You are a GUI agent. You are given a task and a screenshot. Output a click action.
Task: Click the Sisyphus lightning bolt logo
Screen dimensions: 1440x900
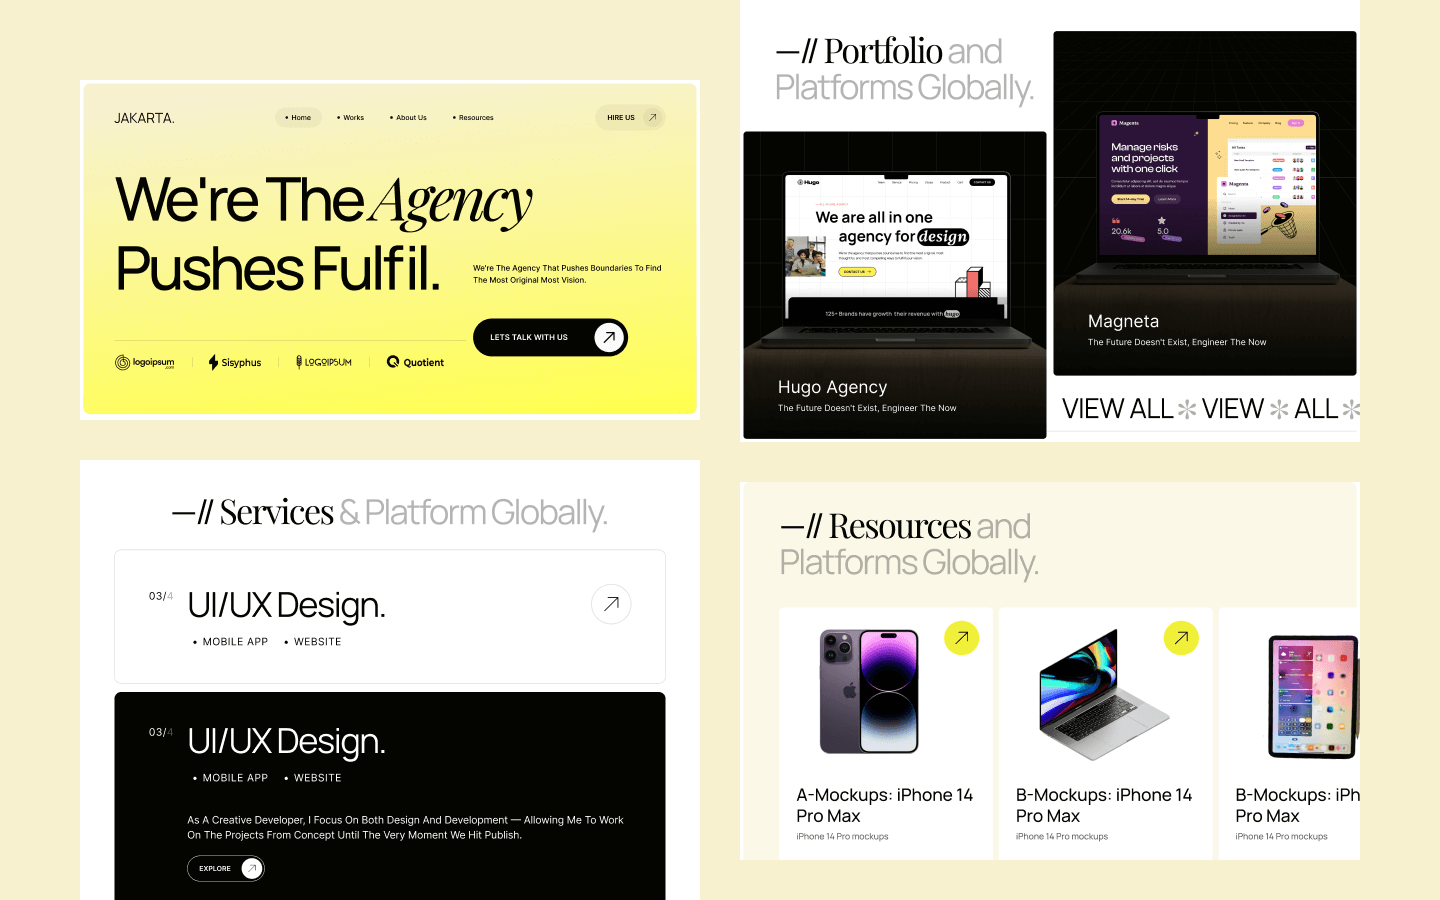[212, 362]
